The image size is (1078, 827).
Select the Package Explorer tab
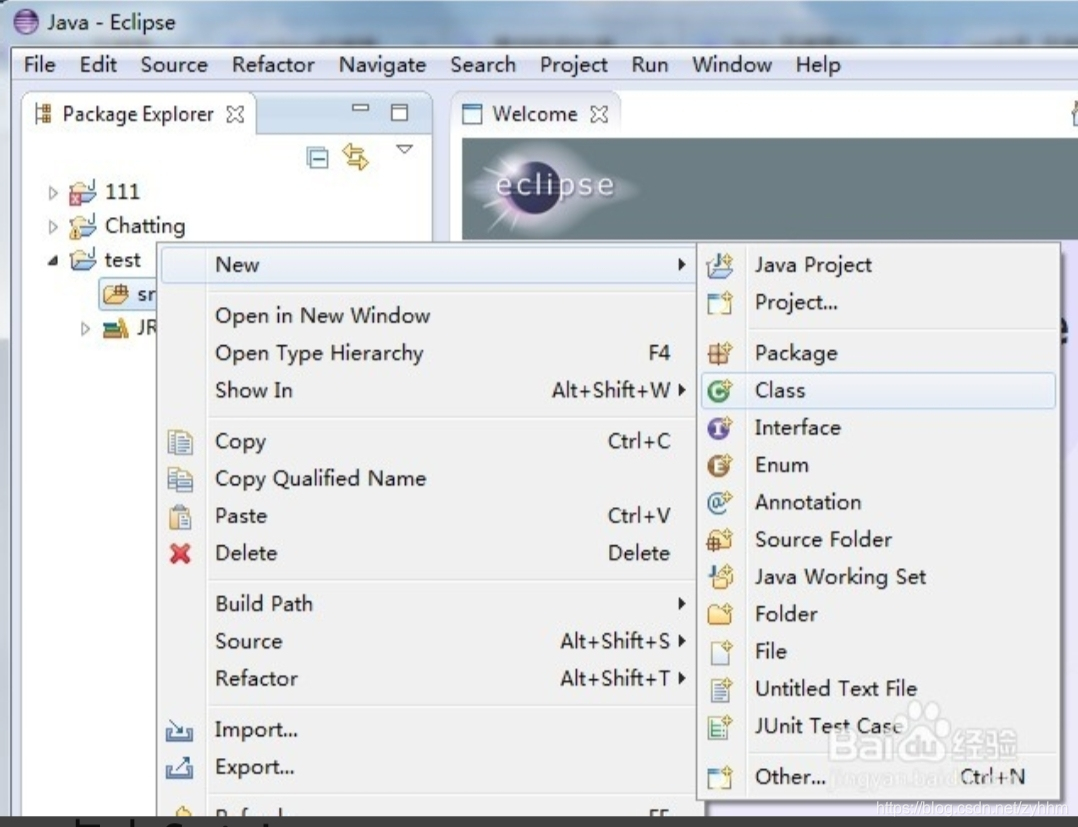[x=138, y=114]
